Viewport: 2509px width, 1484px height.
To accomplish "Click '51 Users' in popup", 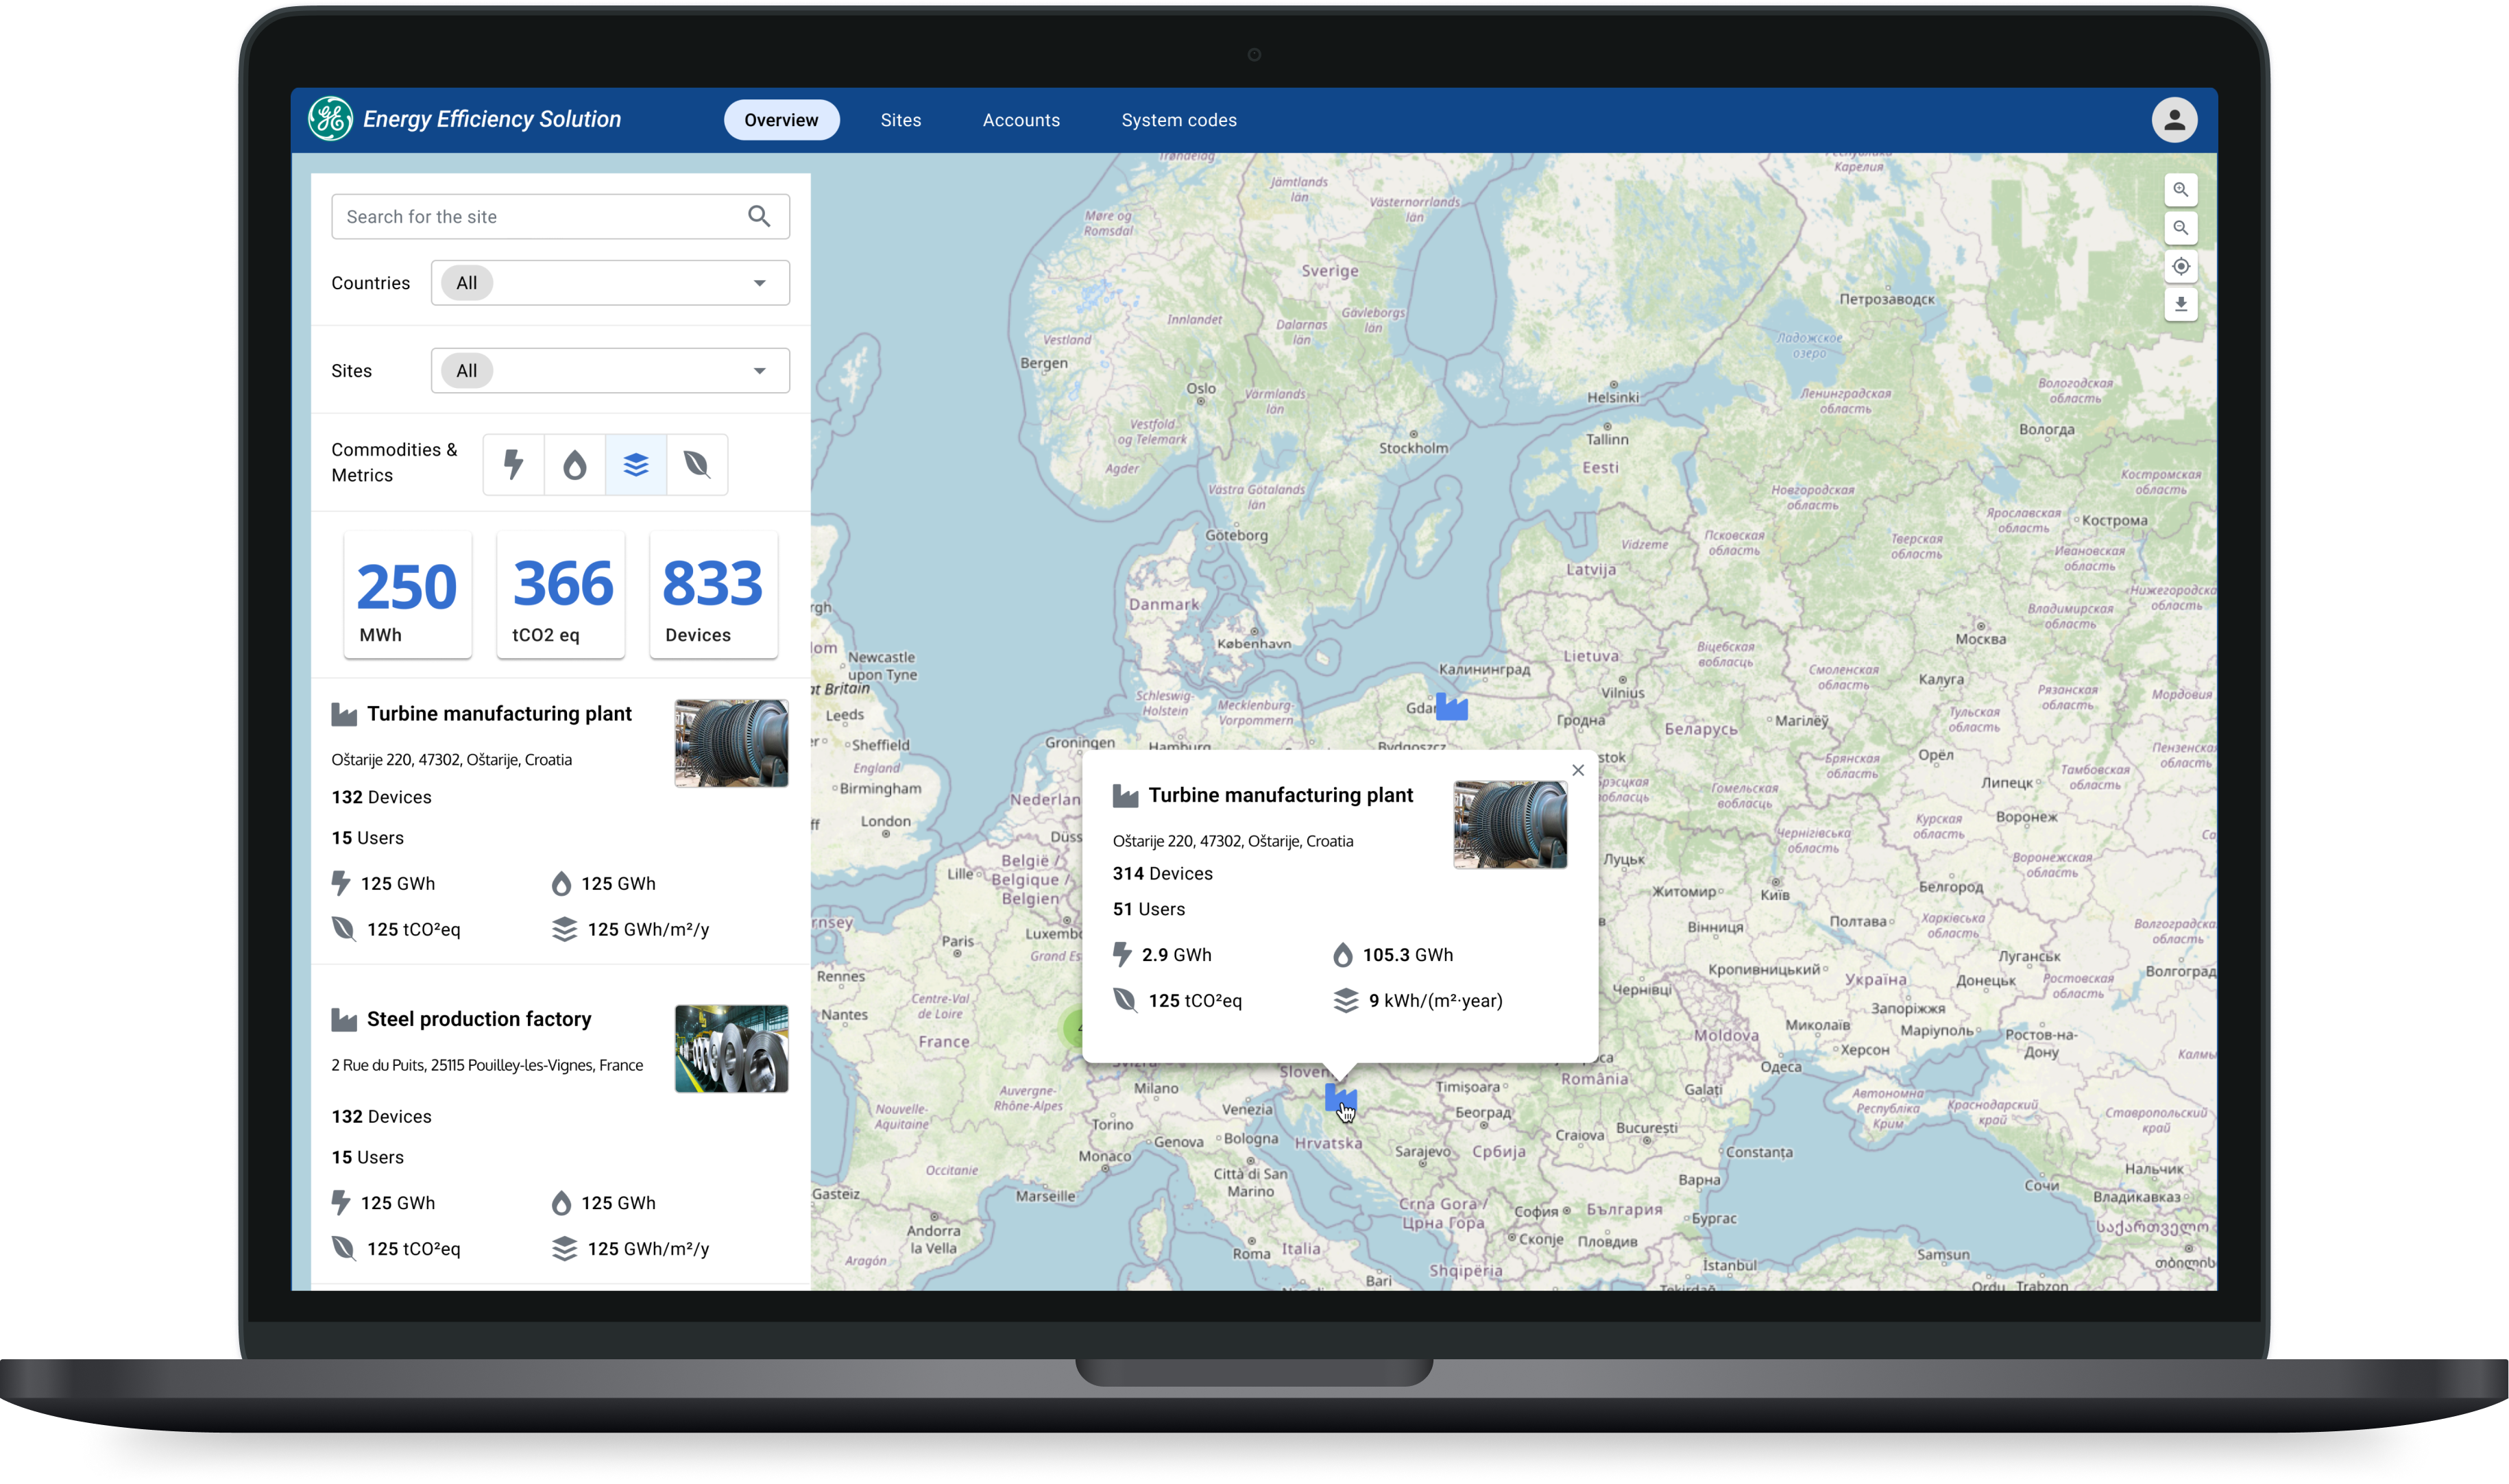I will click(x=1148, y=909).
